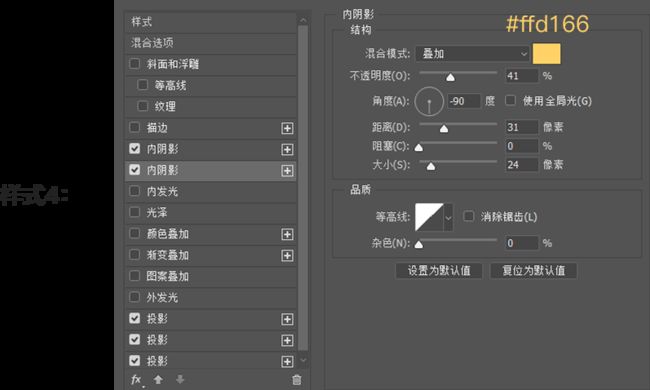The width and height of the screenshot is (650, 390).
Task: Enable the 描边 checkbox
Action: 134,127
